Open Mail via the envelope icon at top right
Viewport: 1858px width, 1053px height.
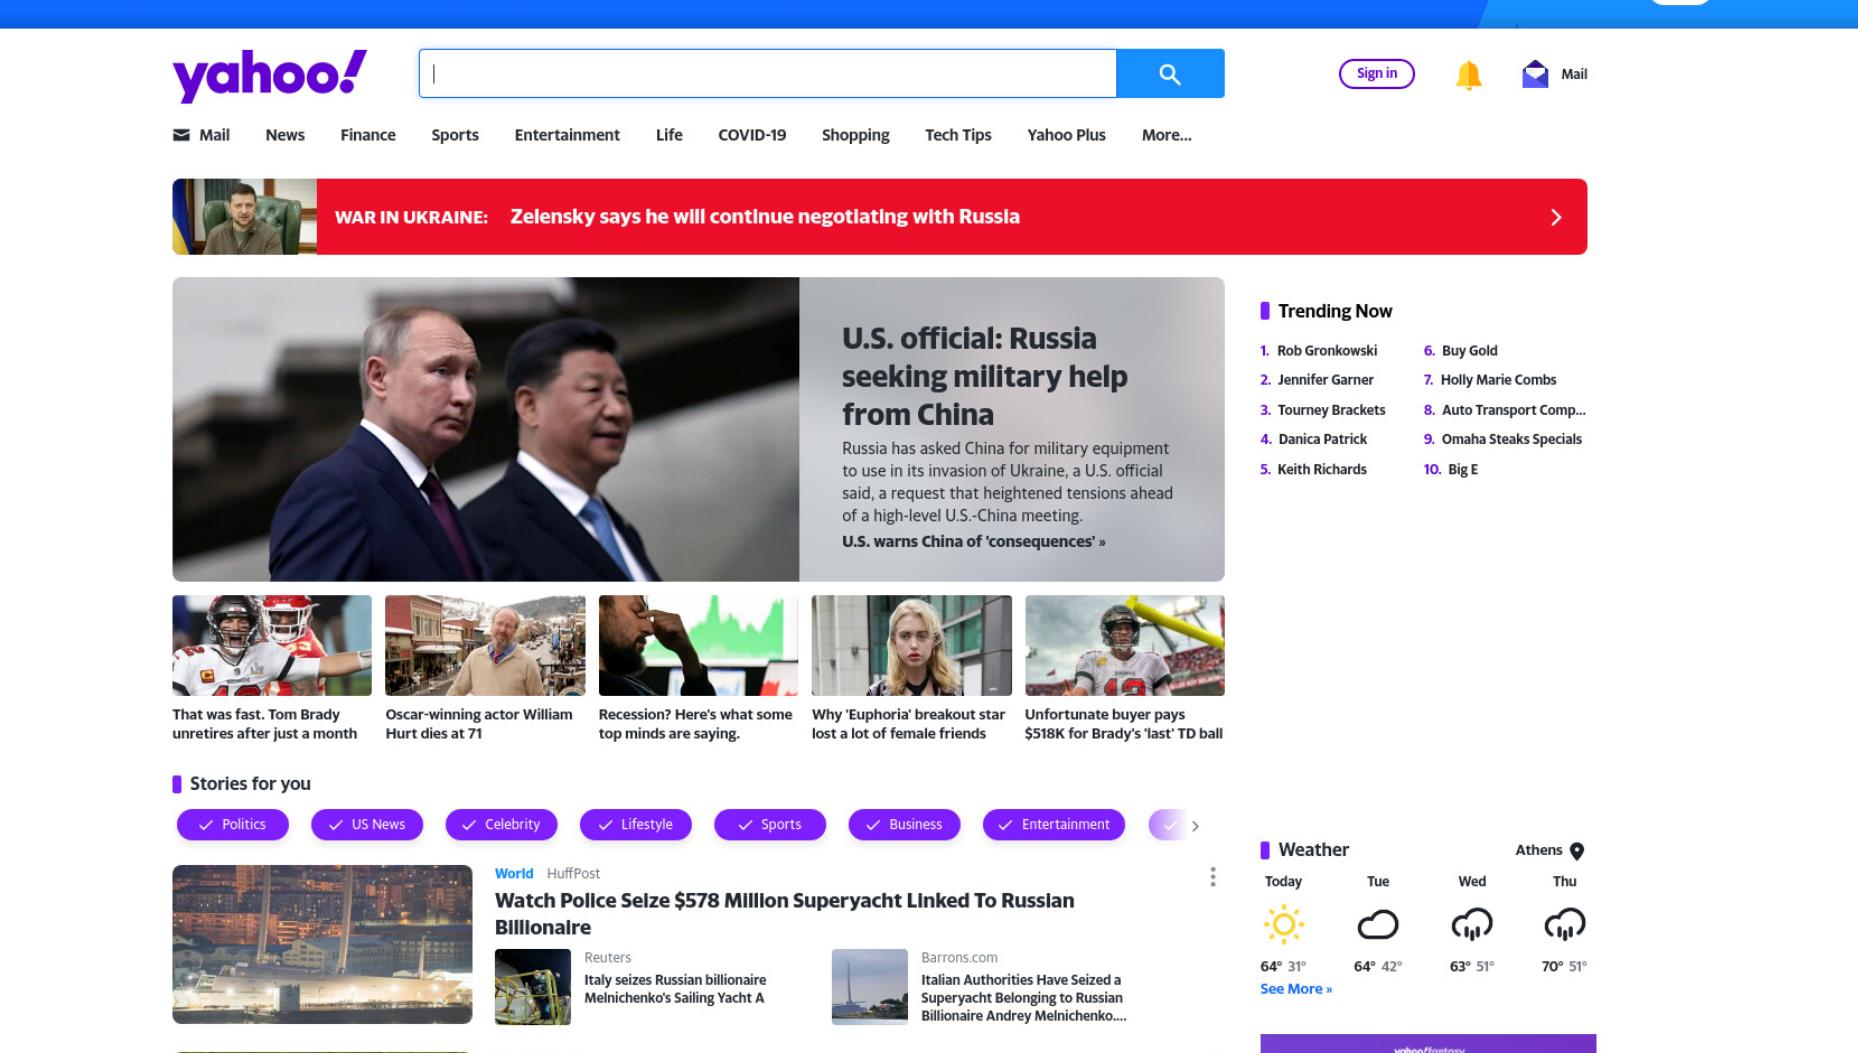[x=1535, y=74]
